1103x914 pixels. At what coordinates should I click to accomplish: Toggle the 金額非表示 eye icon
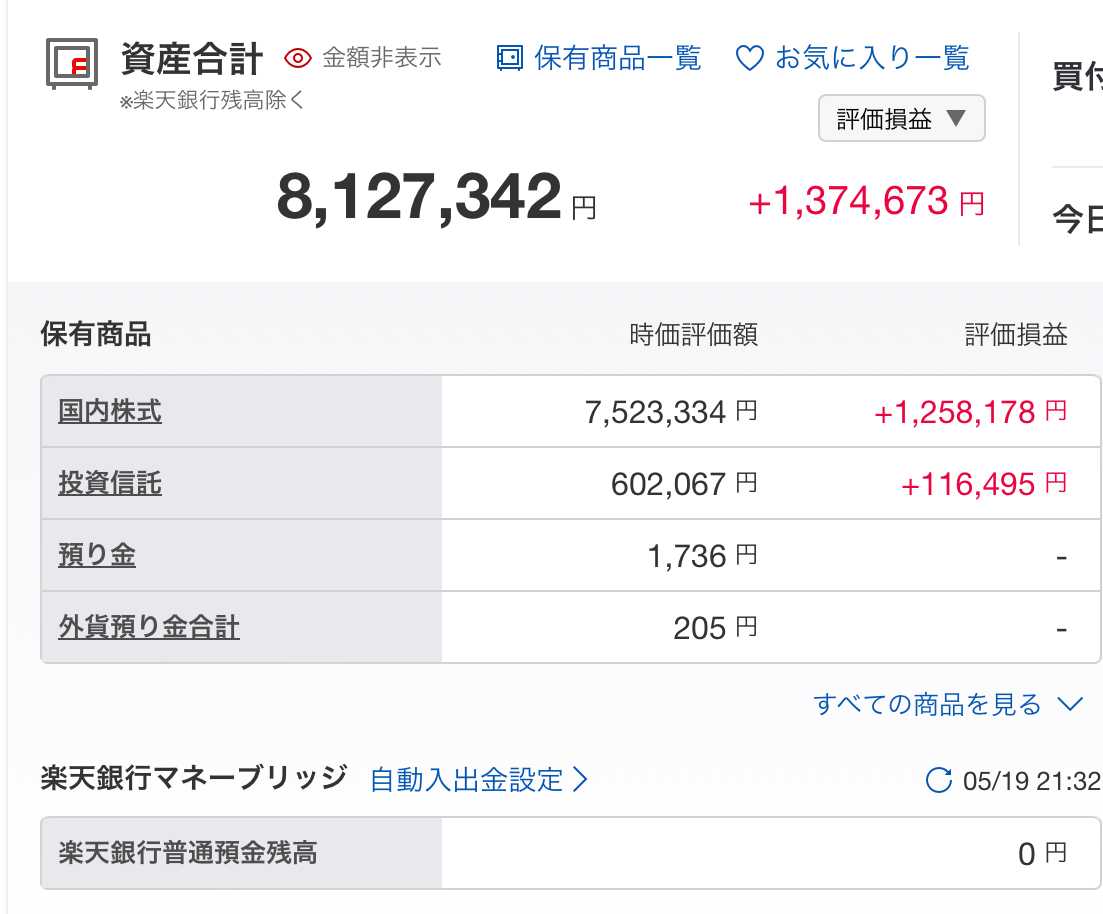pos(298,58)
